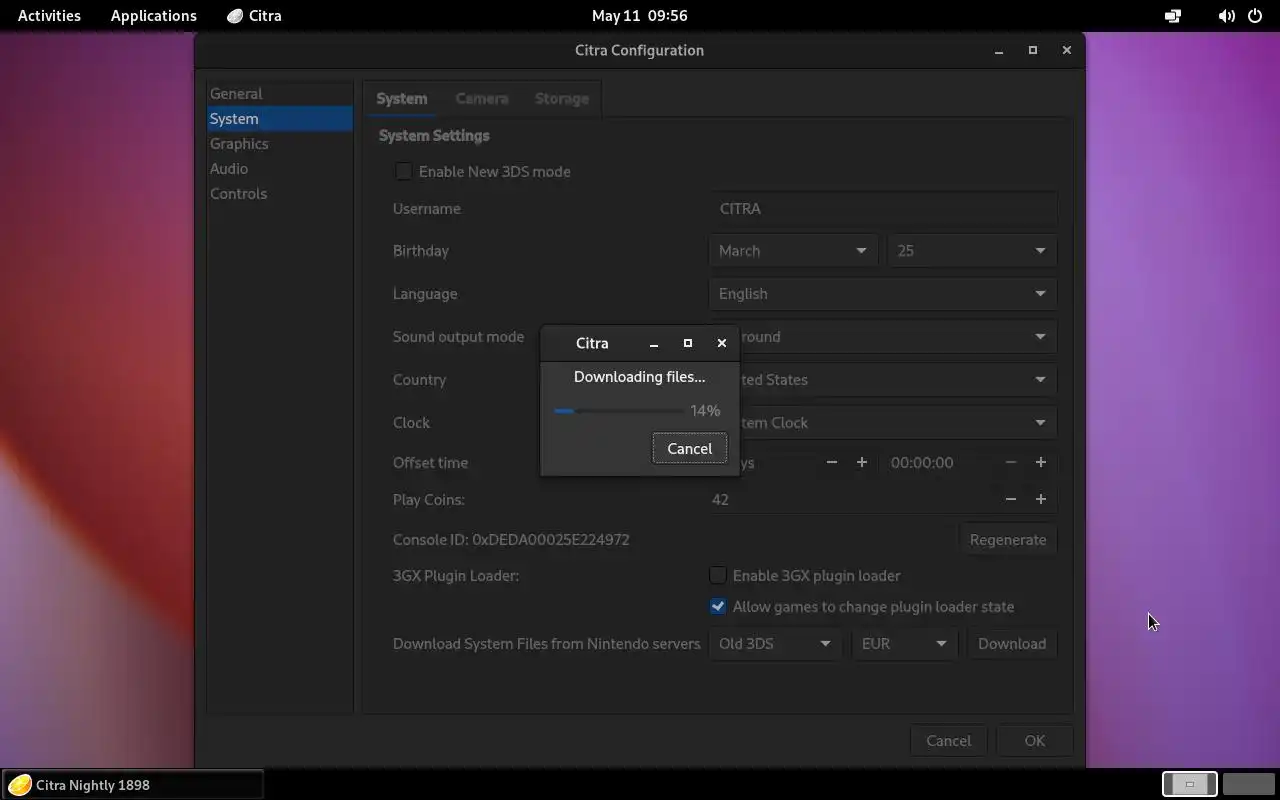Open the Activities overview

tap(49, 16)
